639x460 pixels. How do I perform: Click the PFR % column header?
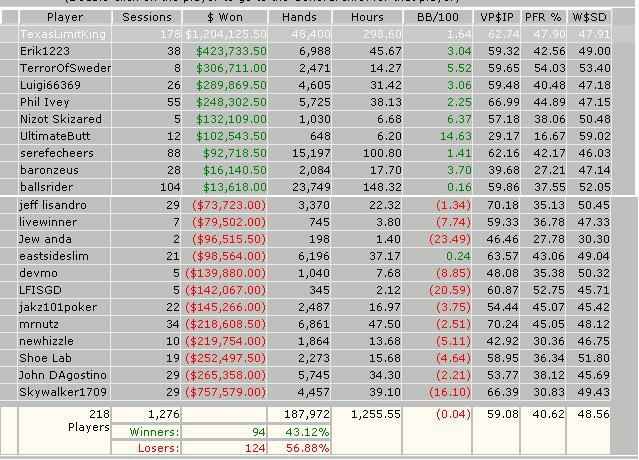click(x=543, y=17)
